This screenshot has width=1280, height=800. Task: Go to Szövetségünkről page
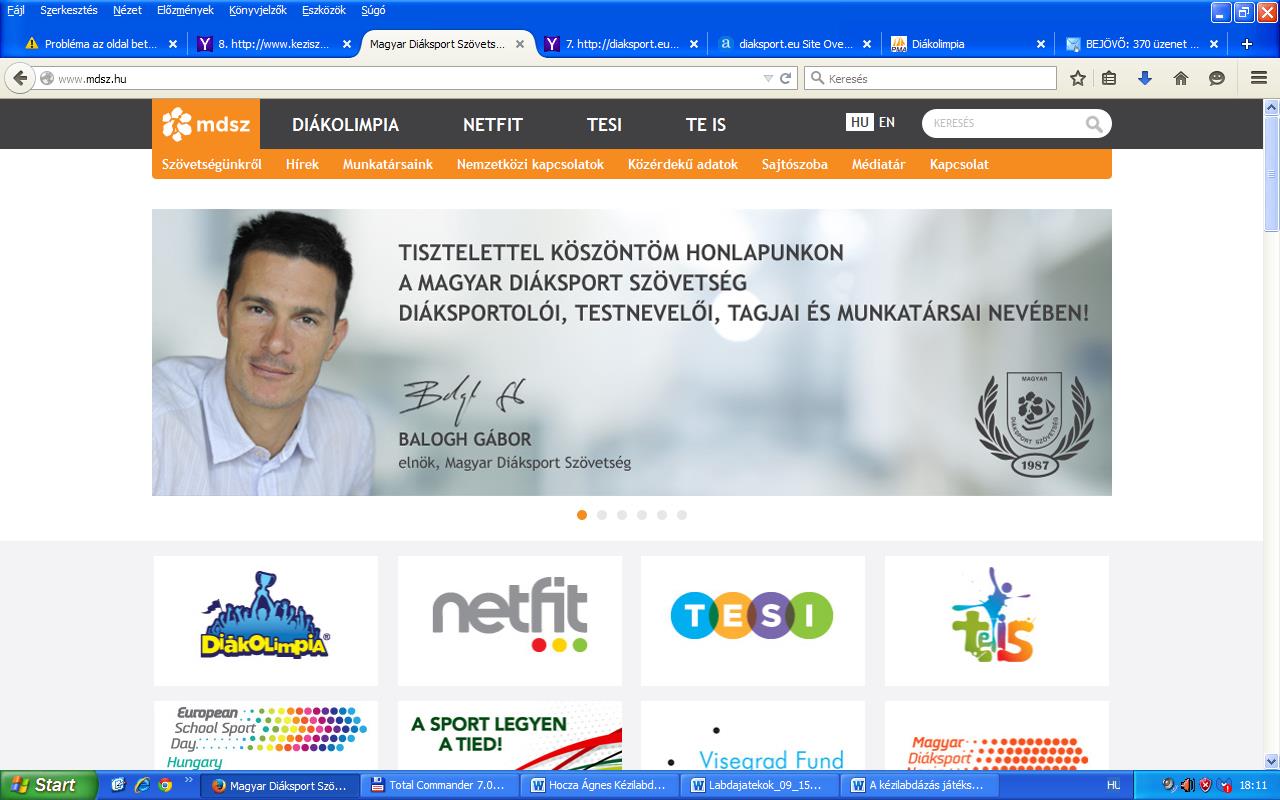point(212,164)
